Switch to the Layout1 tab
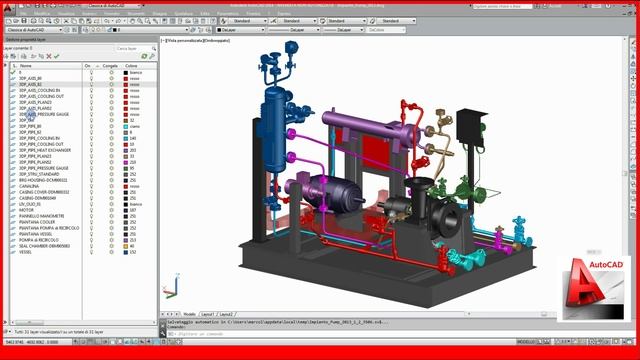Image resolution: width=640 pixels, height=360 pixels. tap(208, 314)
